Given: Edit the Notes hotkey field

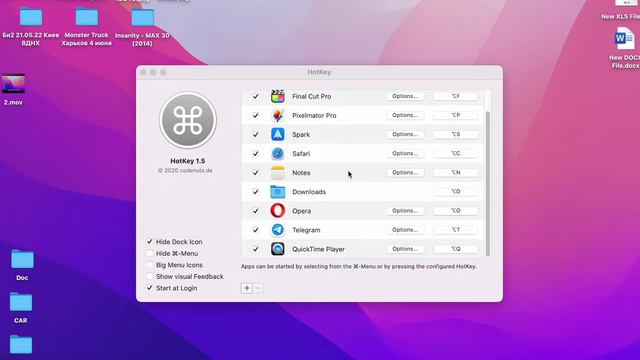Looking at the screenshot, I should pyautogui.click(x=456, y=173).
